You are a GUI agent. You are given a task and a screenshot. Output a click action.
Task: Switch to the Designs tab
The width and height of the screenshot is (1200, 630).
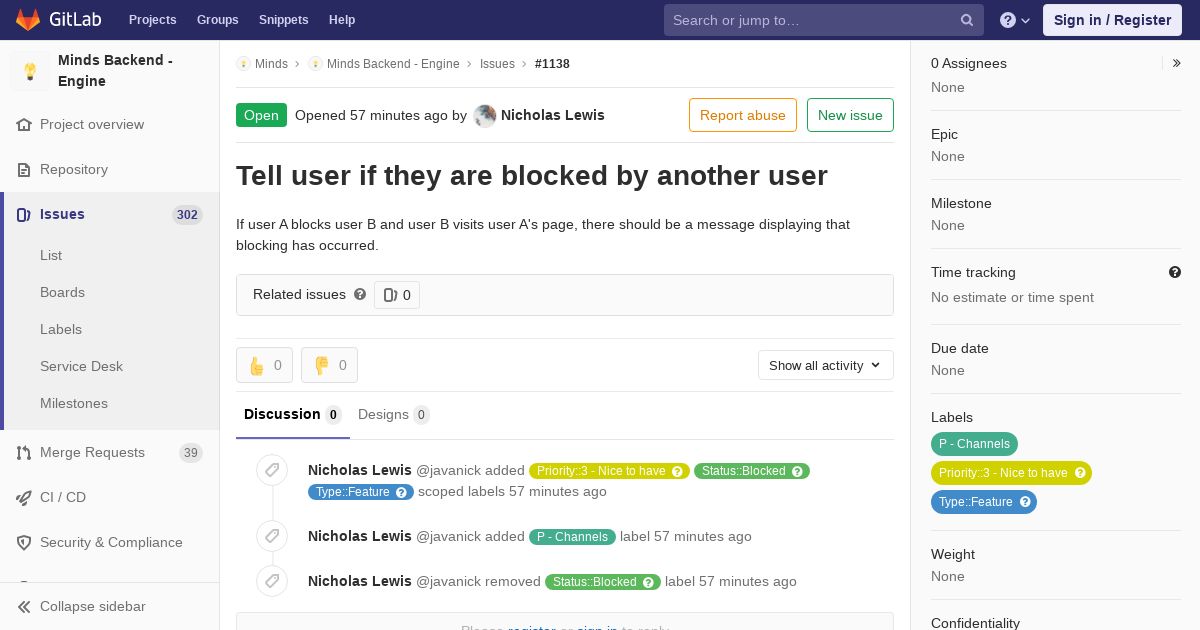tap(394, 415)
